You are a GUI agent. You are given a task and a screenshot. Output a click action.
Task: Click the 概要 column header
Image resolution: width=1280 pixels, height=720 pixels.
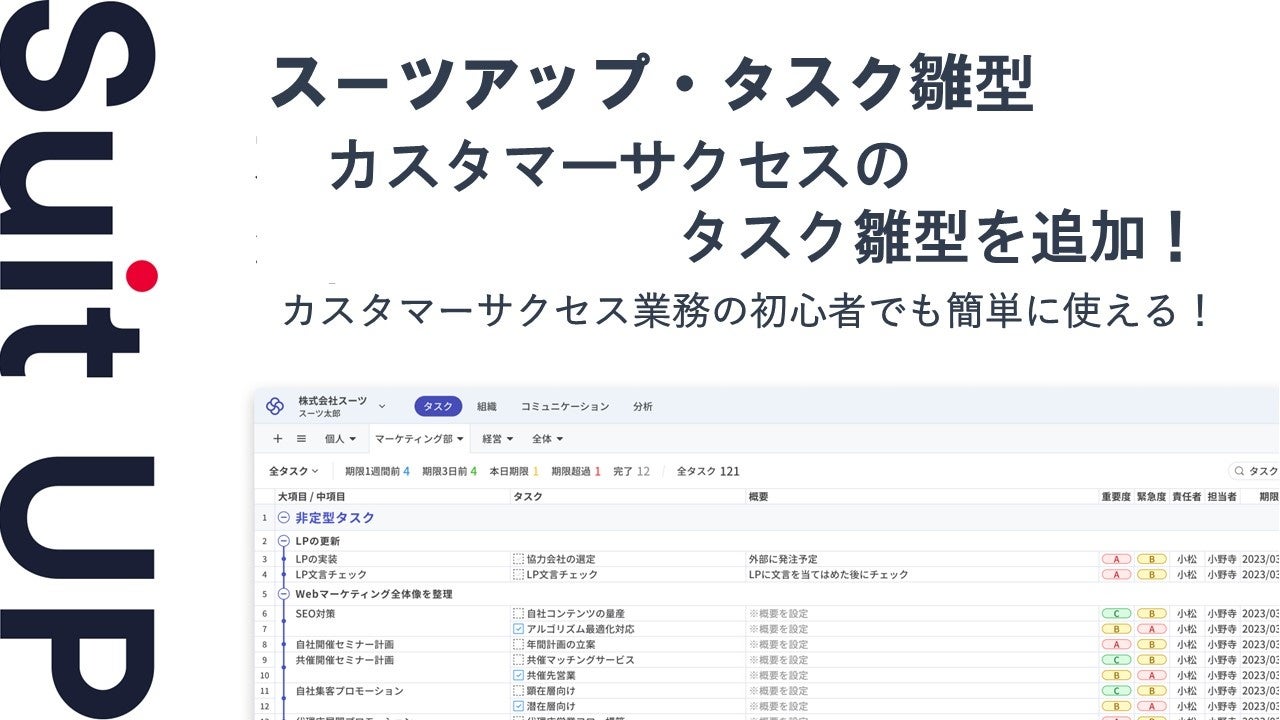[x=758, y=496]
